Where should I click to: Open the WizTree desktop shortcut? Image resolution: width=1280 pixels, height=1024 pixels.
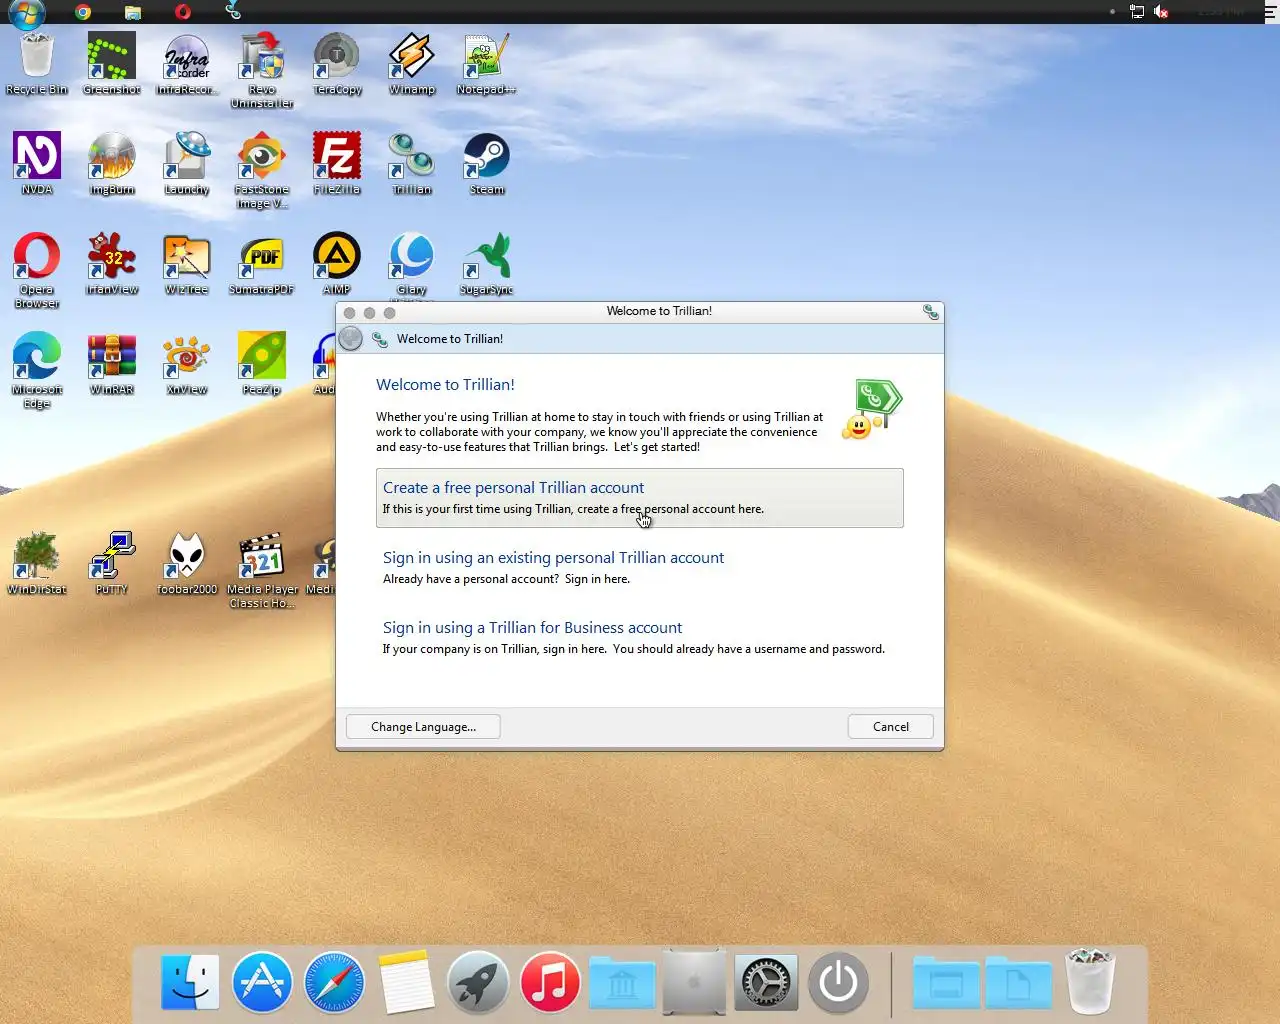click(x=187, y=263)
